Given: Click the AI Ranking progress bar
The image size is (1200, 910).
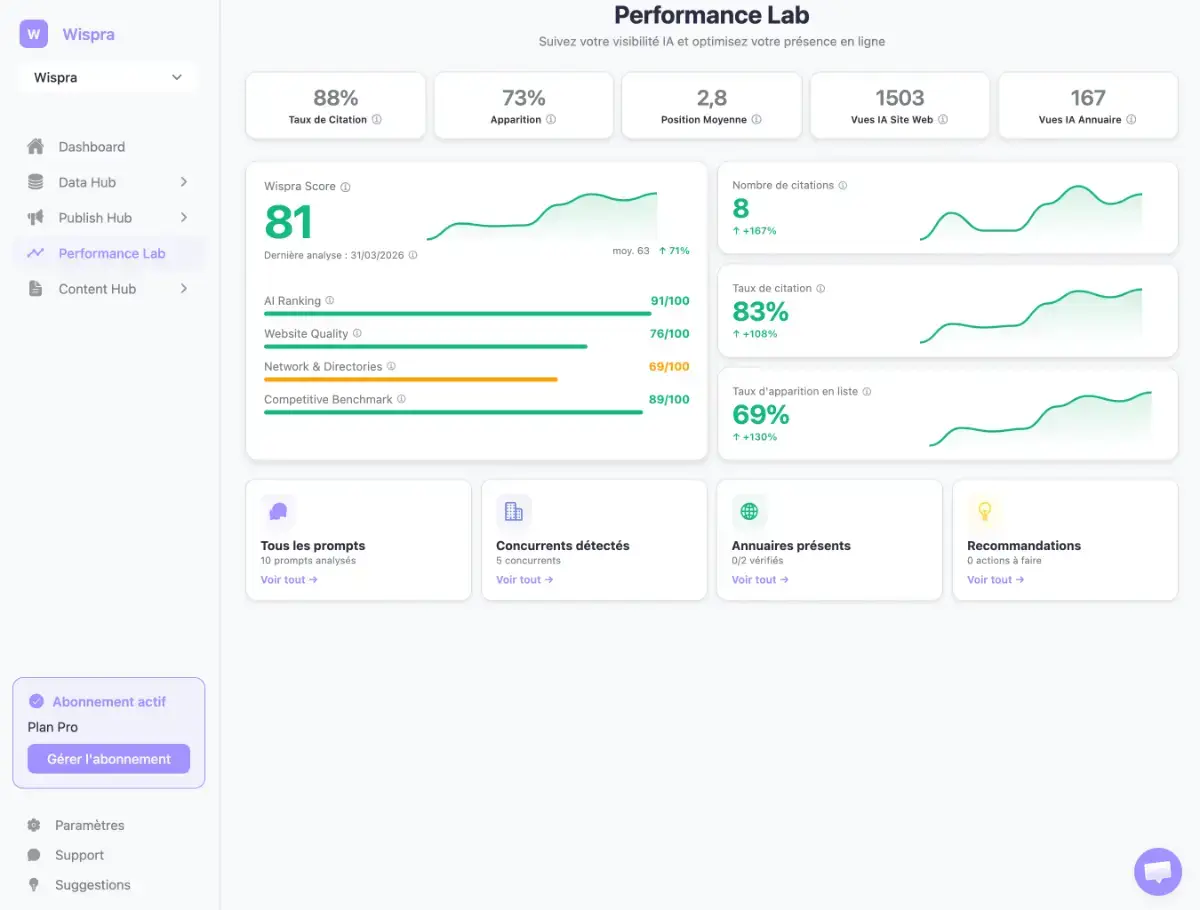Looking at the screenshot, I should coord(457,314).
